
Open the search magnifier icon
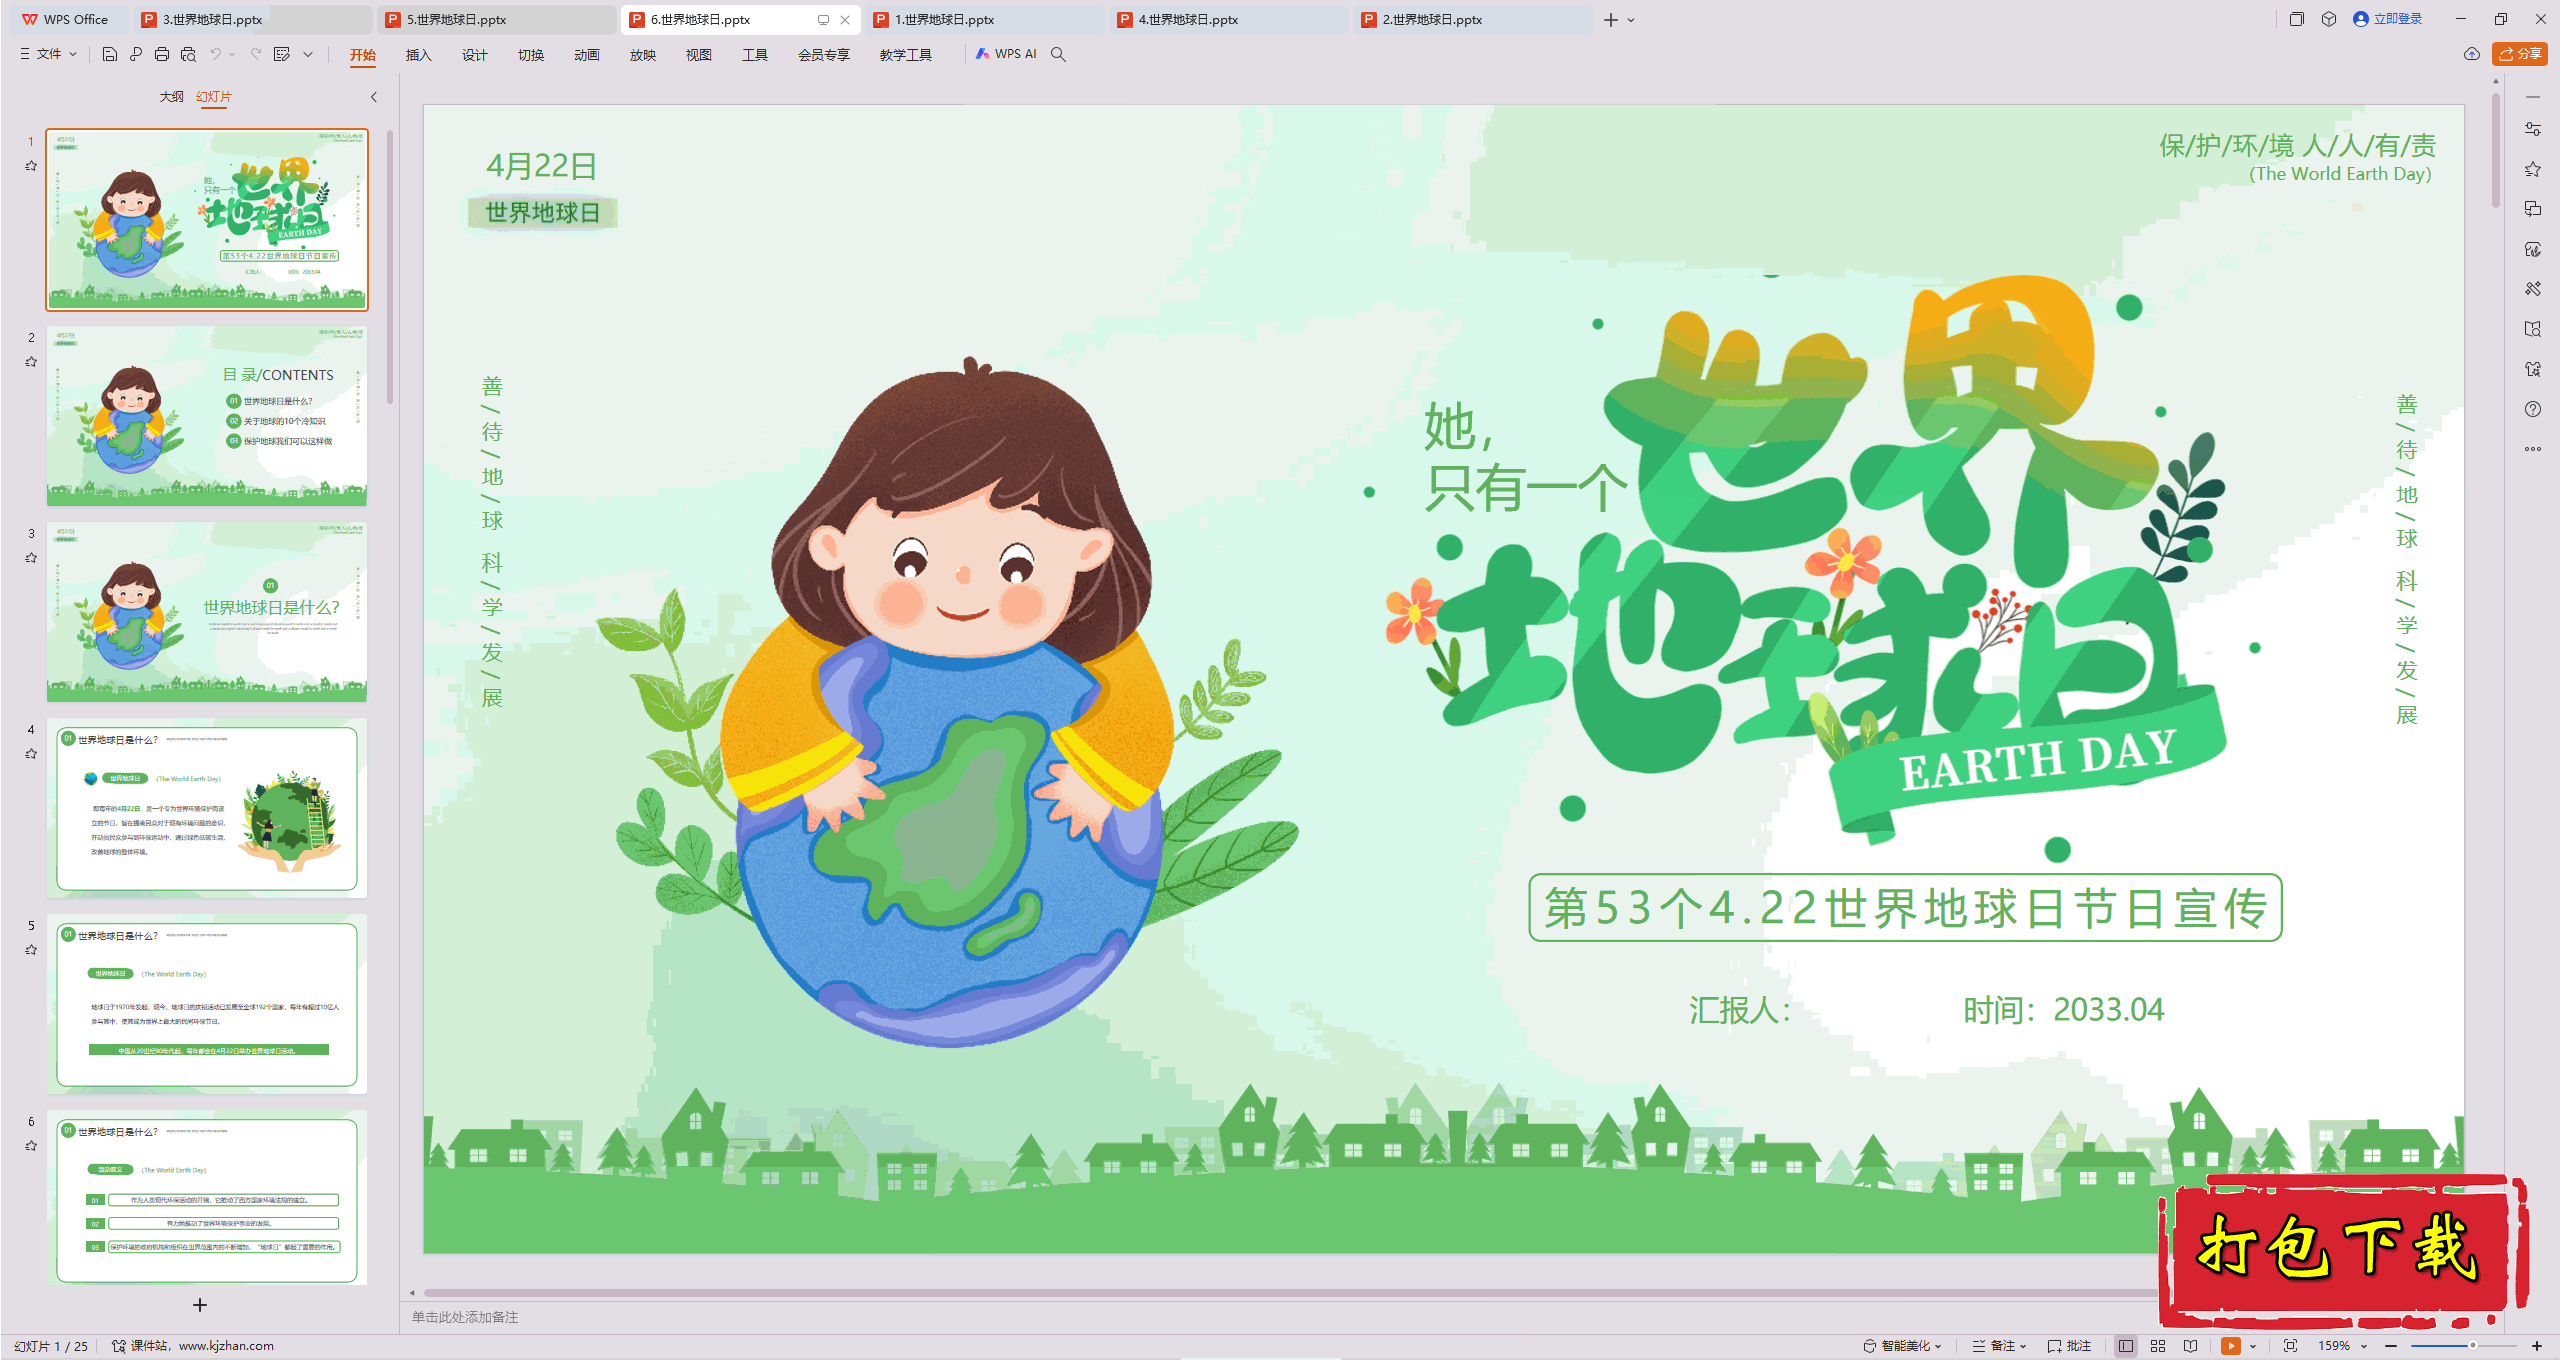click(x=1058, y=54)
